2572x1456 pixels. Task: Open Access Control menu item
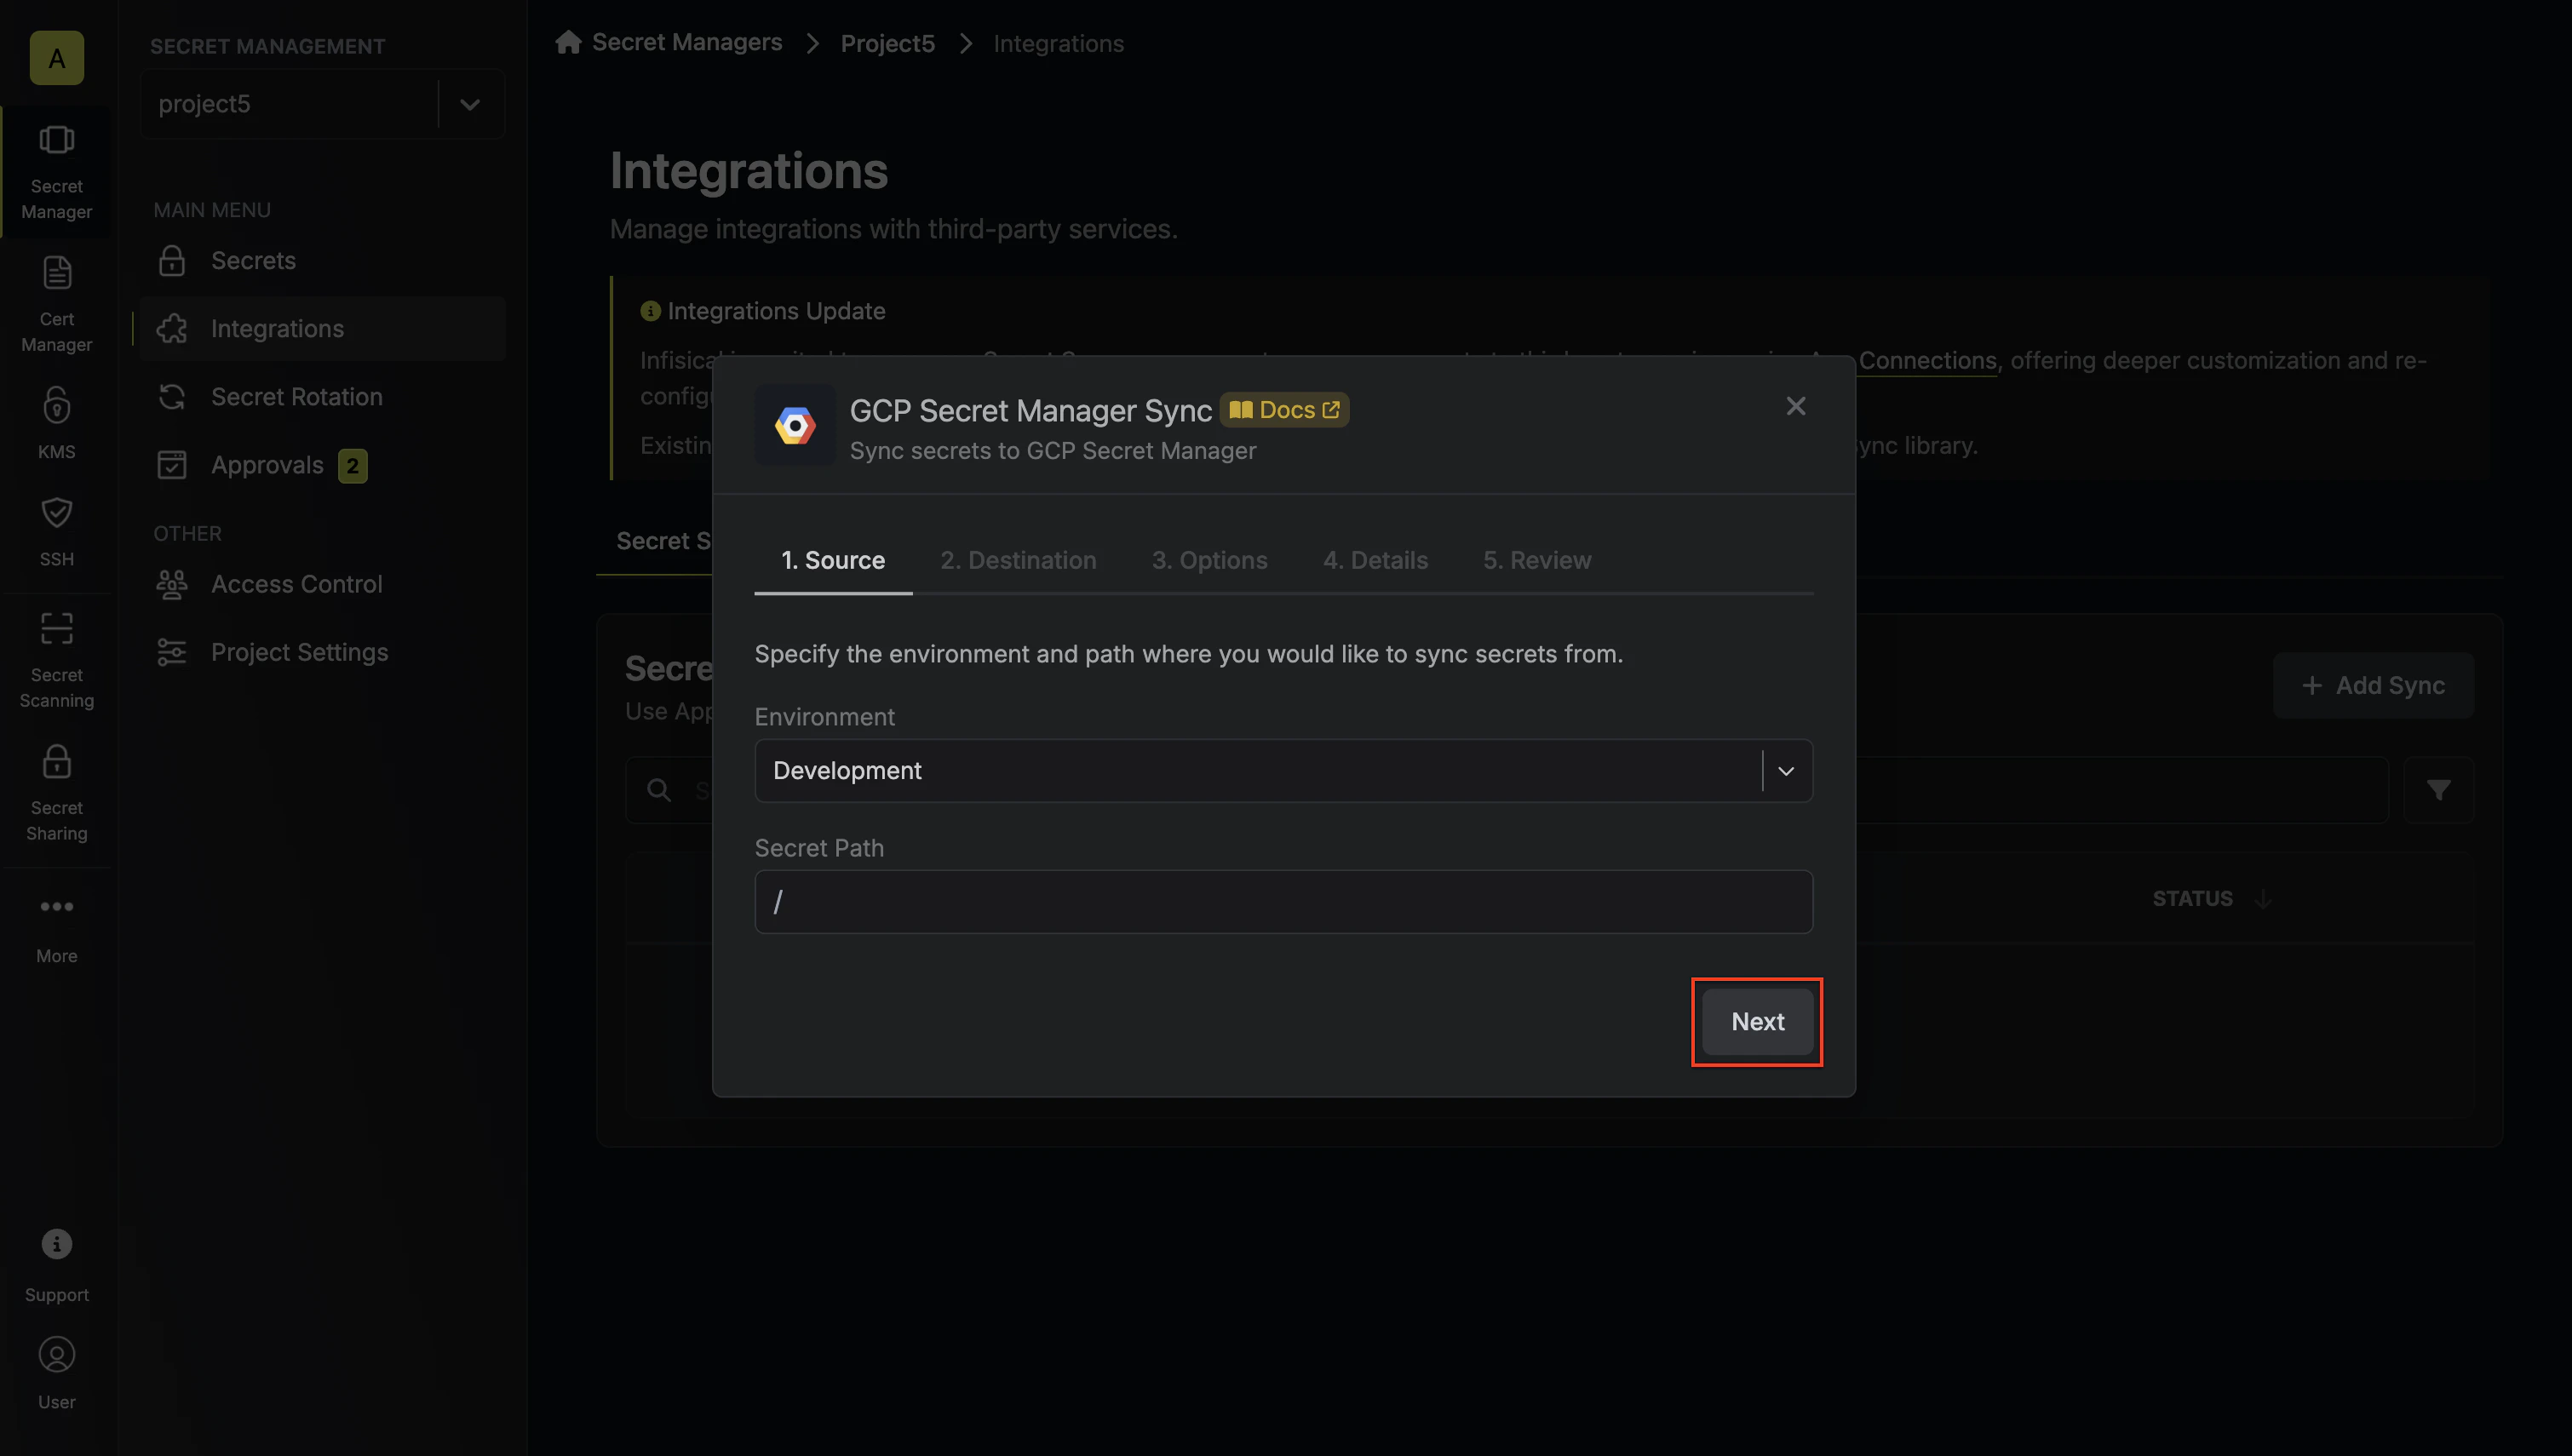(322, 584)
